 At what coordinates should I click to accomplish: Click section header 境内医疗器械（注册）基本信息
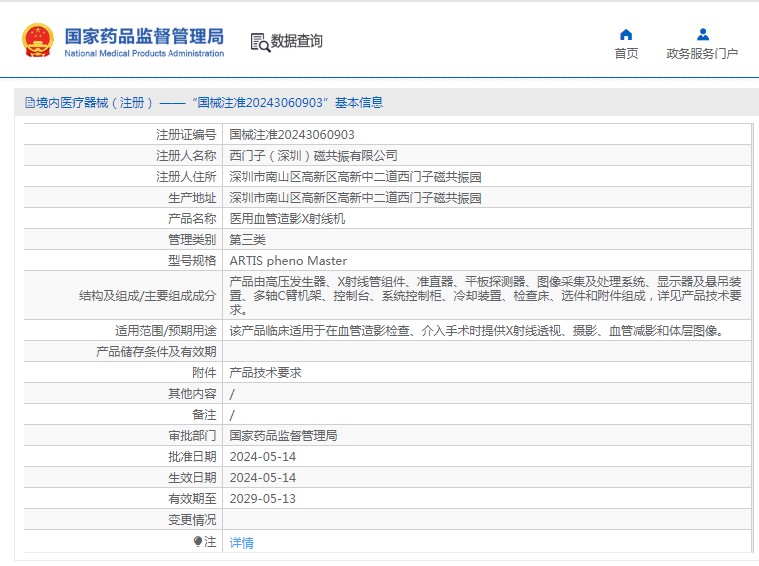point(204,103)
